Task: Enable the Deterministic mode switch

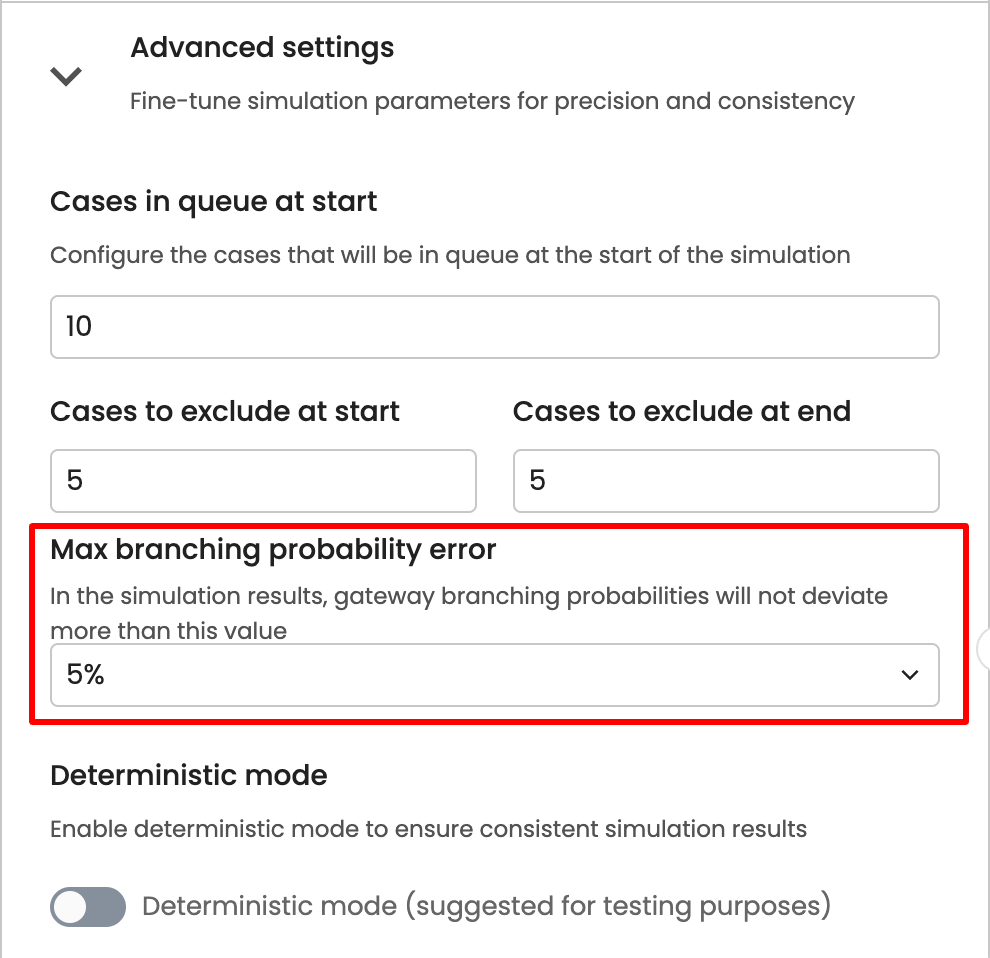Action: 88,907
